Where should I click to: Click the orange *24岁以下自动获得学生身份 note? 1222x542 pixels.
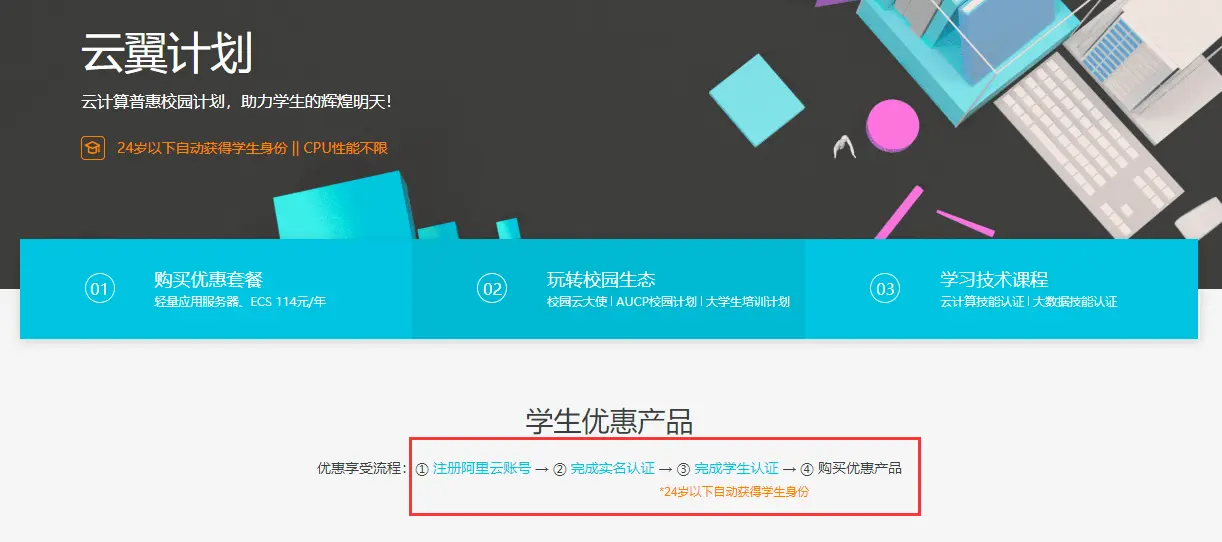(734, 492)
